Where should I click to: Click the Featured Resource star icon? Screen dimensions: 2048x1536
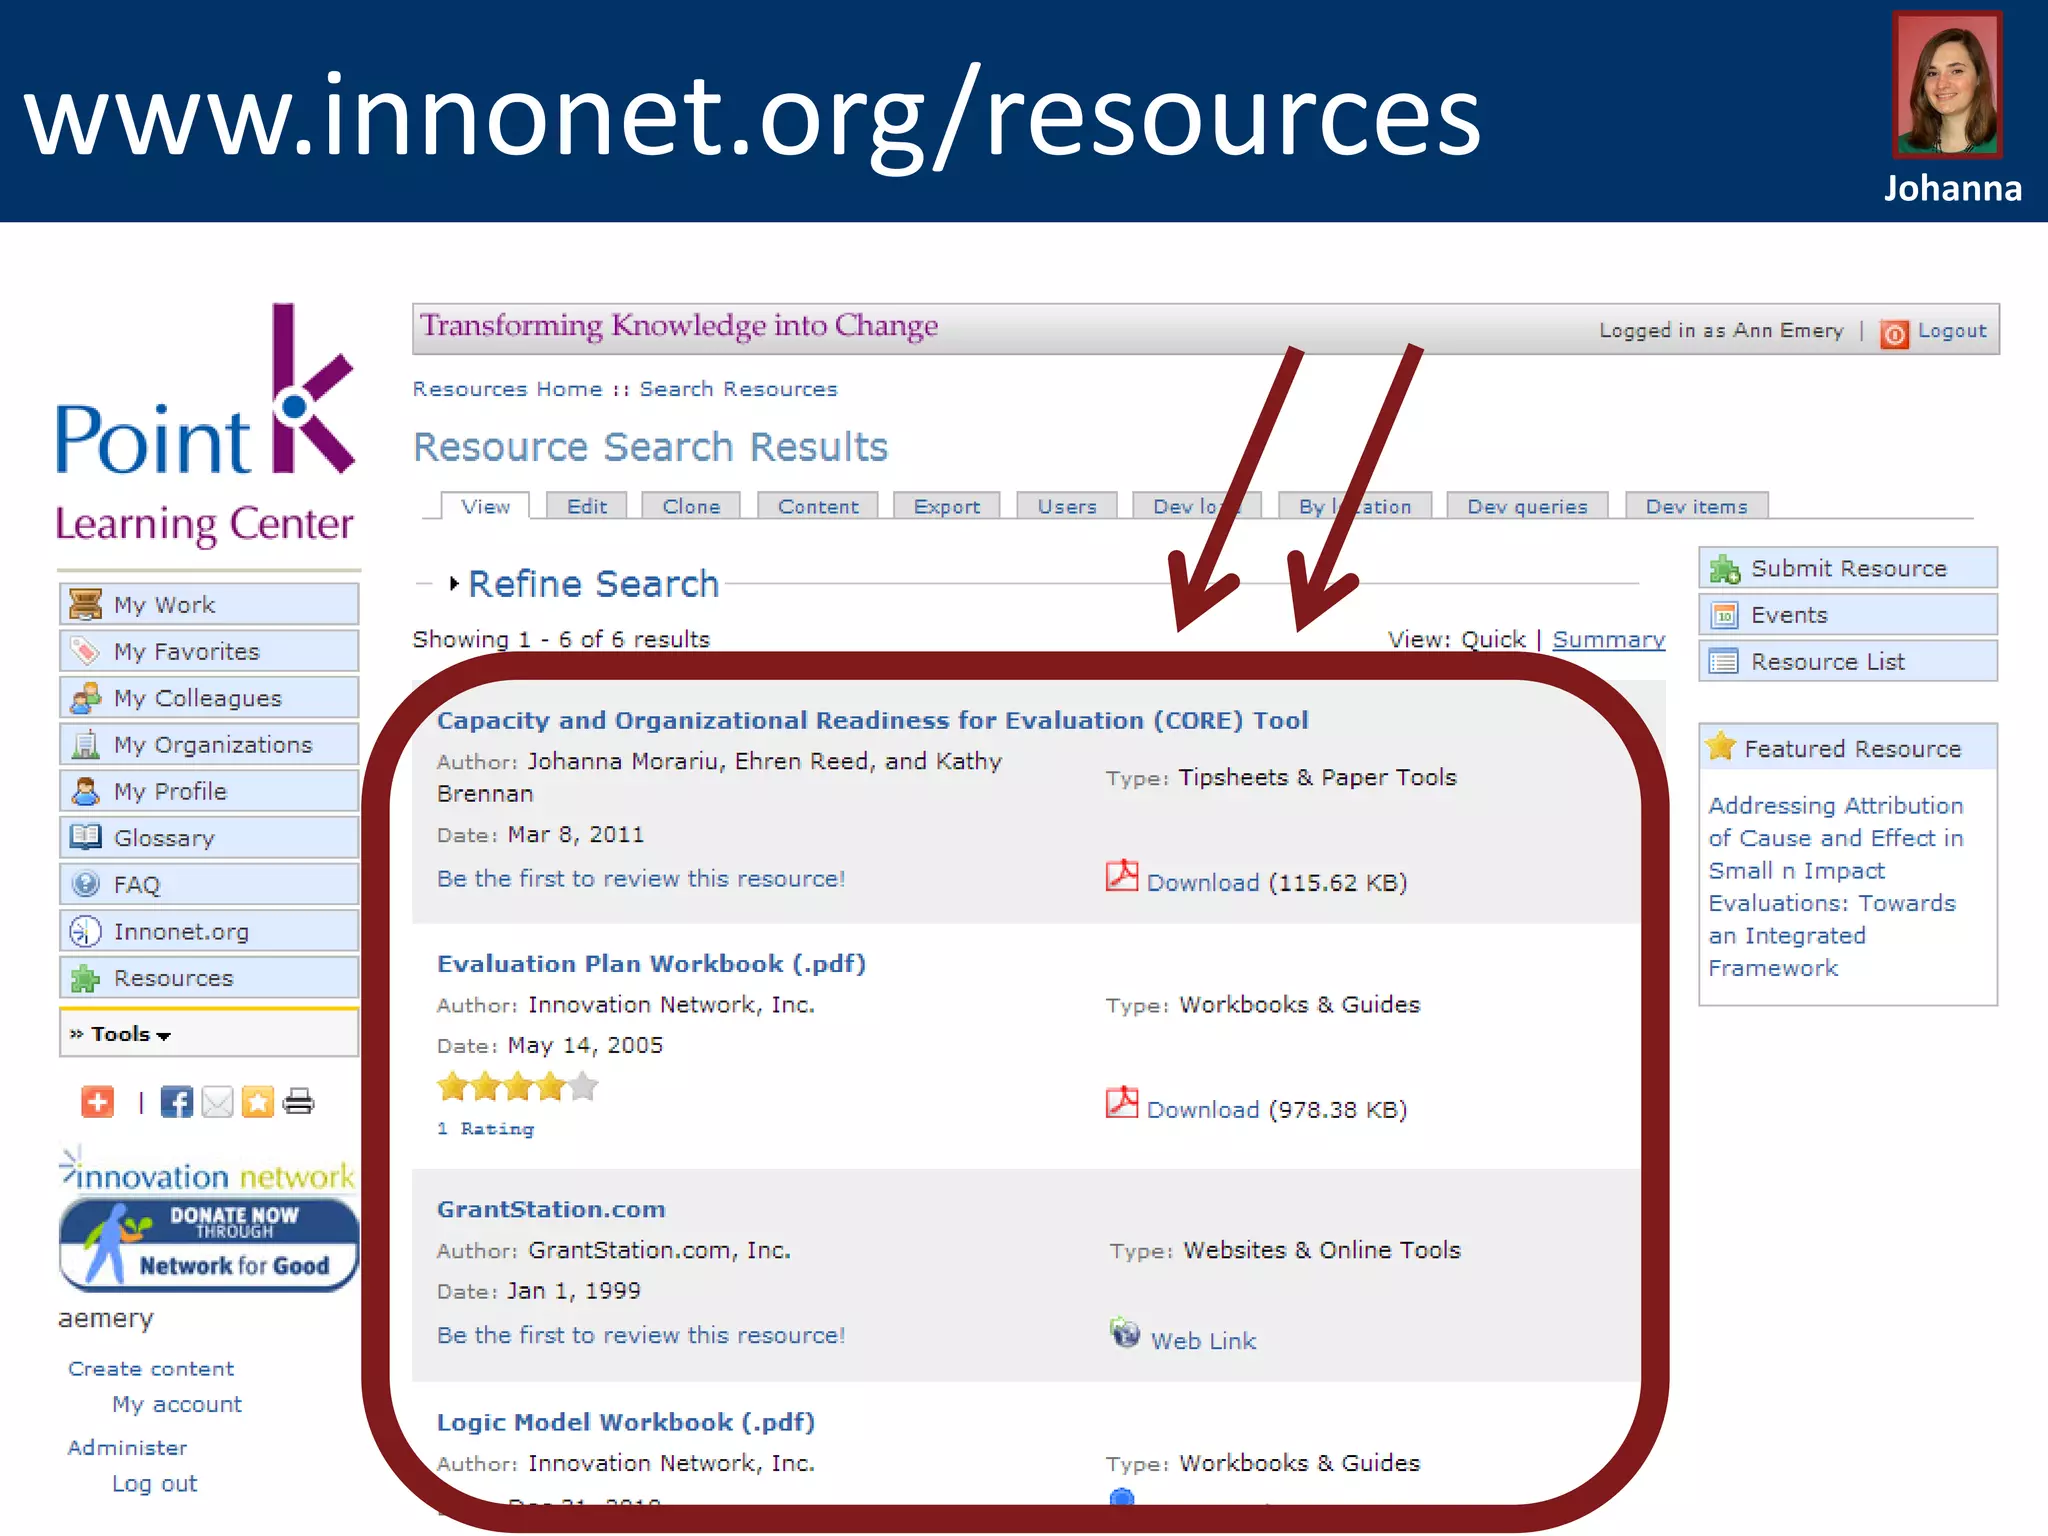point(1721,746)
